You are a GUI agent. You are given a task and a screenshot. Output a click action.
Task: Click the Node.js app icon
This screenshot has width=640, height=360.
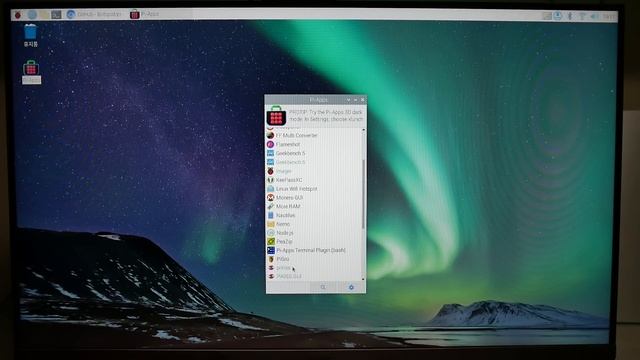(270, 233)
